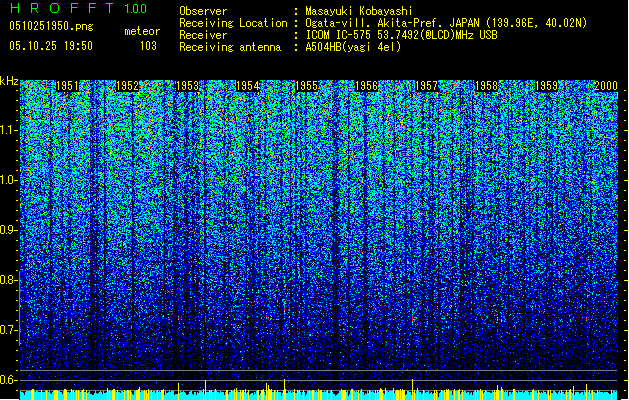The height and width of the screenshot is (400, 629).
Task: Click the 1951 time marker
Action: click(67, 86)
